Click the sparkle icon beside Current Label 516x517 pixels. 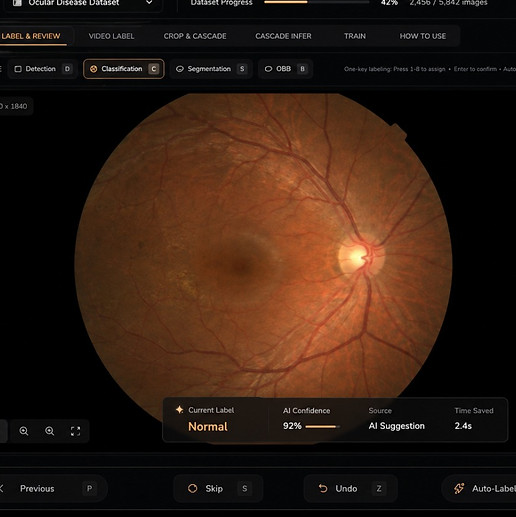[x=180, y=410]
